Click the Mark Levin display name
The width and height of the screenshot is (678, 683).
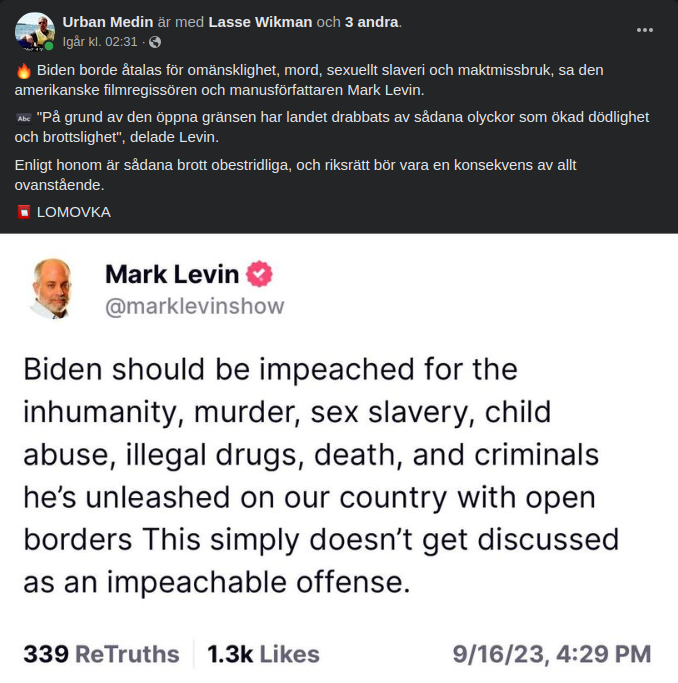172,274
